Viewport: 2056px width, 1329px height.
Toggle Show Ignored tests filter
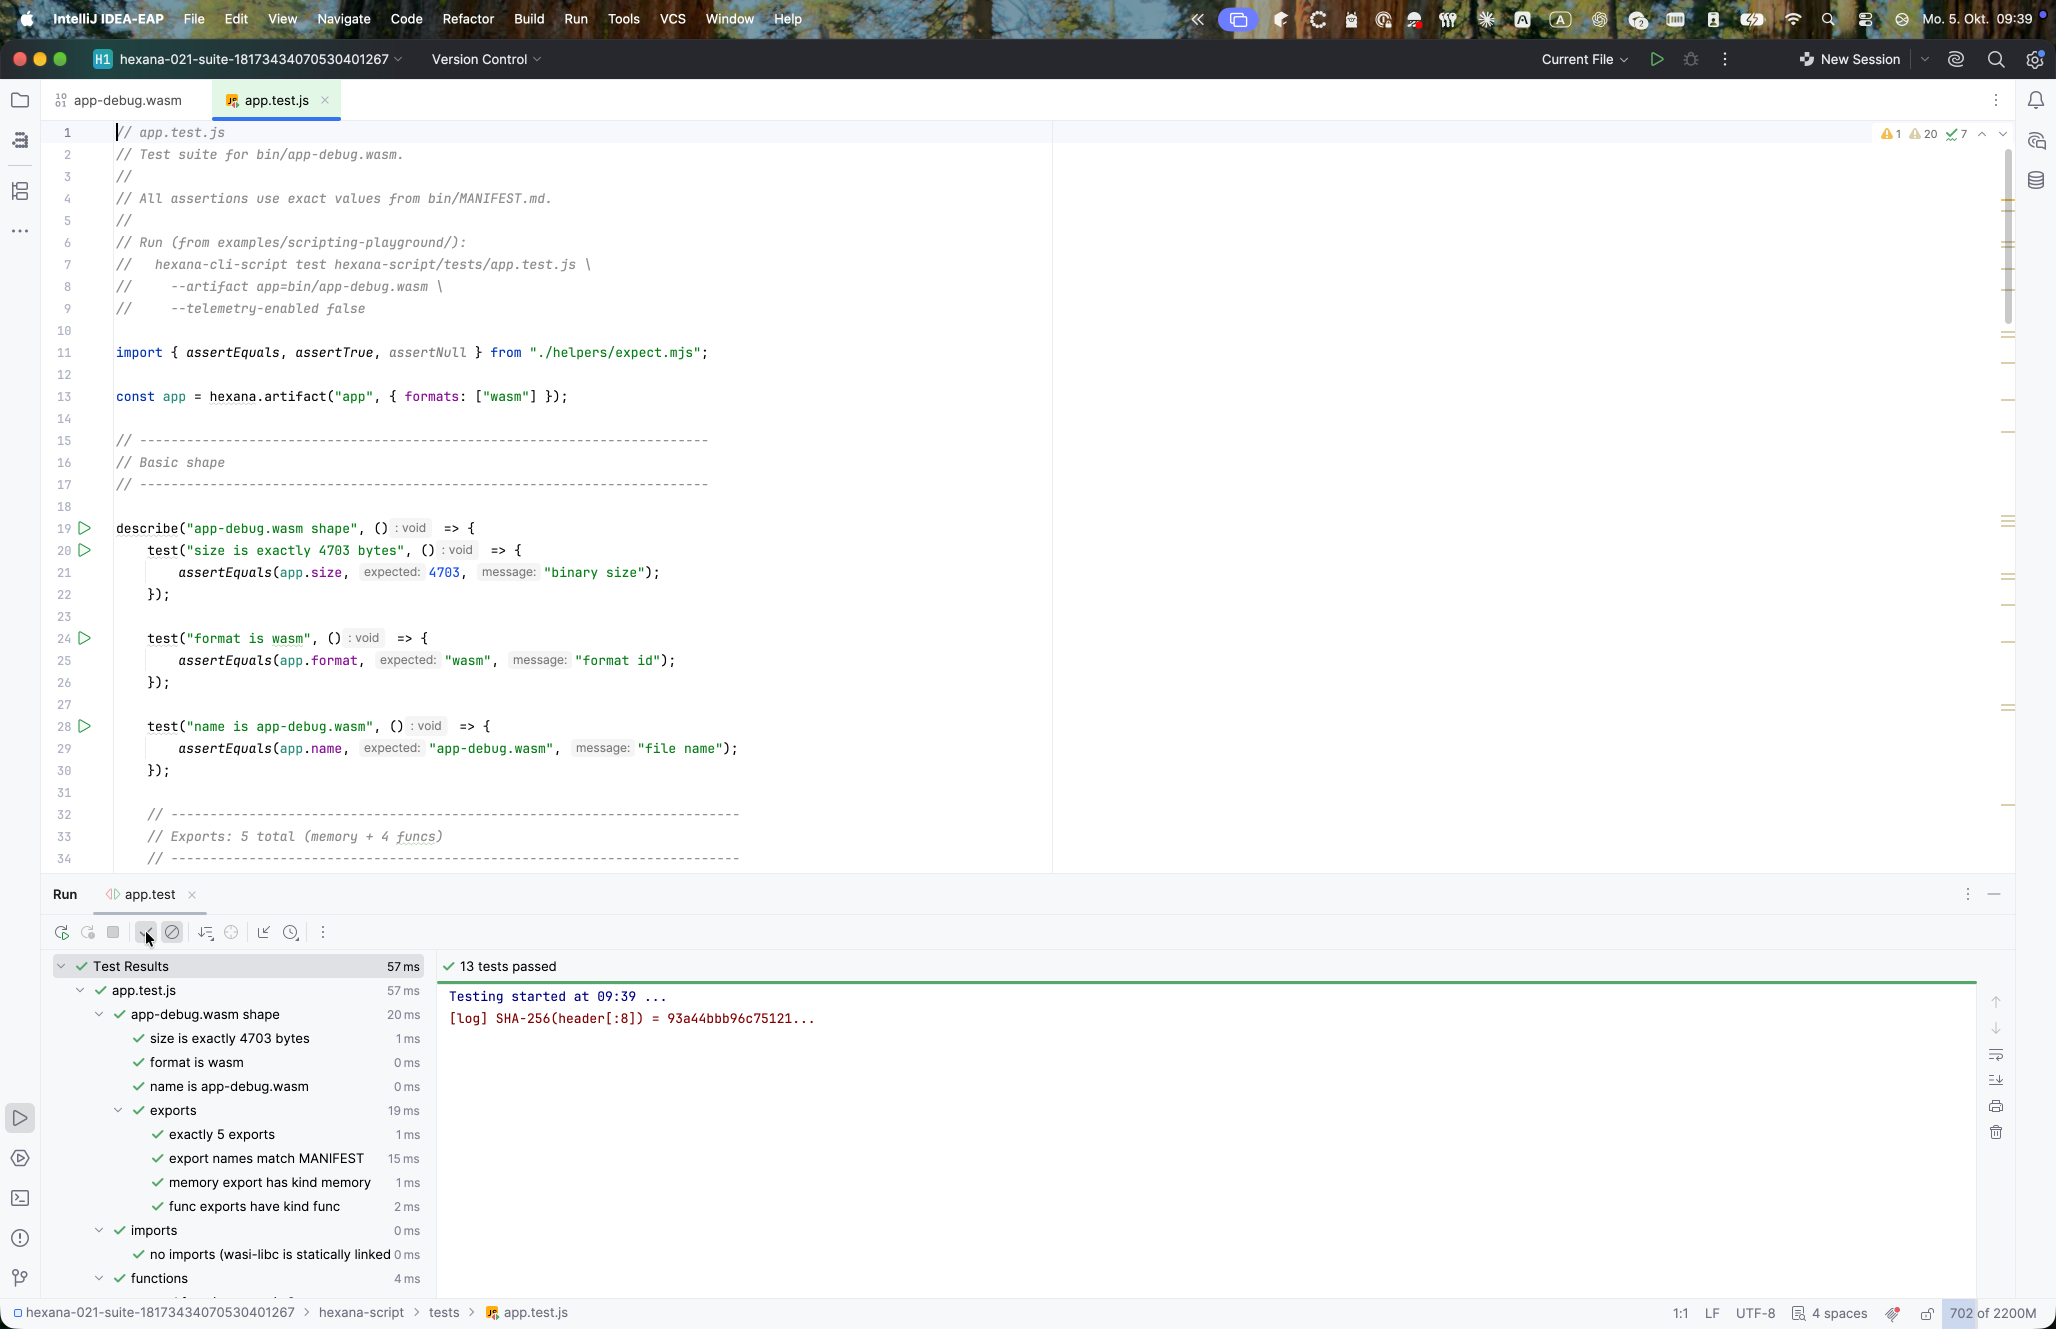pos(172,932)
